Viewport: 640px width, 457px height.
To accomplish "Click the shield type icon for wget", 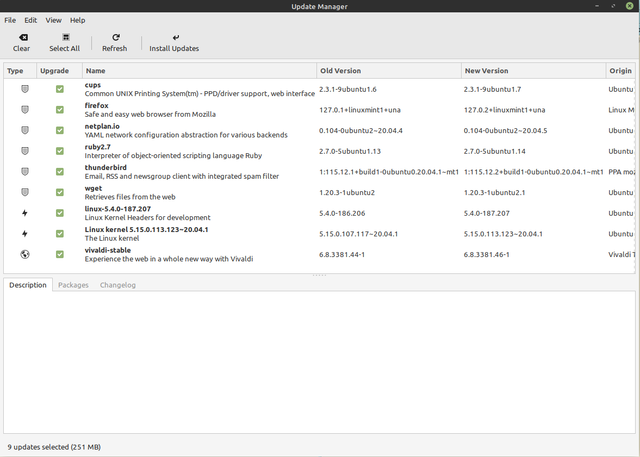I will click(25, 192).
